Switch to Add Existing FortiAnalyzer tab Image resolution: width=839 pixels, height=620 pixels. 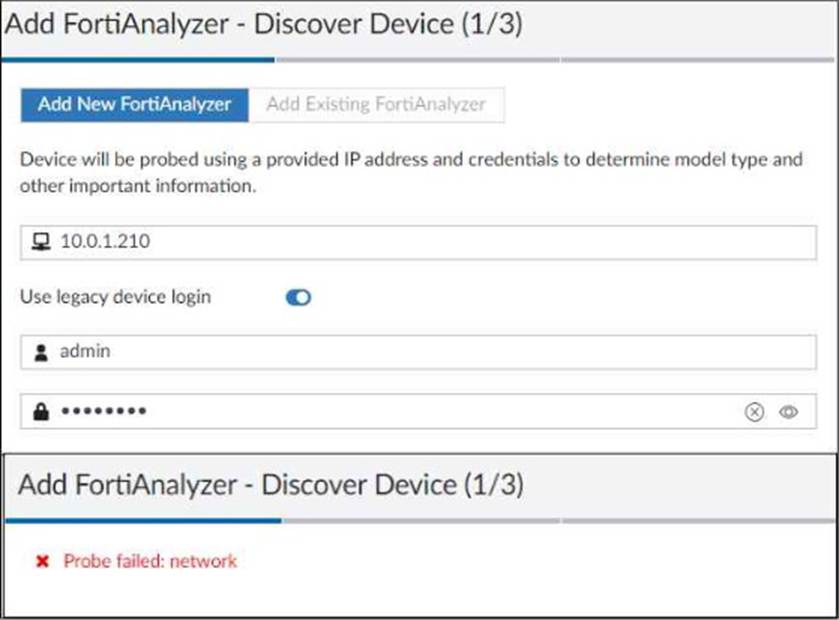point(376,105)
